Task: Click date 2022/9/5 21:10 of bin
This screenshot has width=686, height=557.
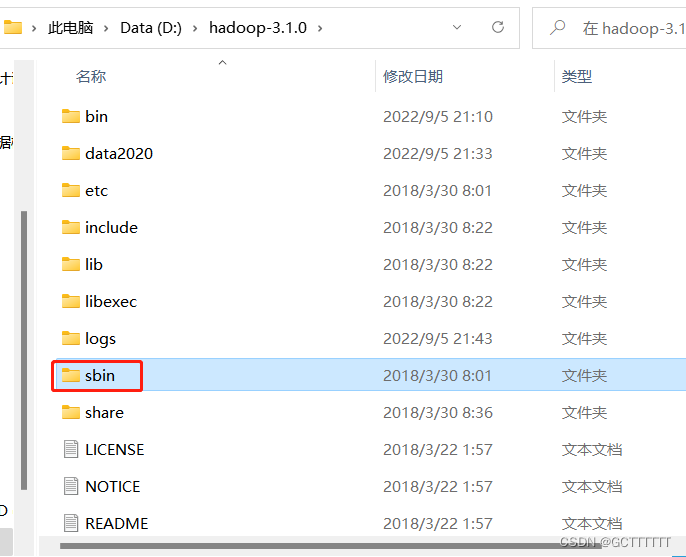Action: click(x=438, y=117)
